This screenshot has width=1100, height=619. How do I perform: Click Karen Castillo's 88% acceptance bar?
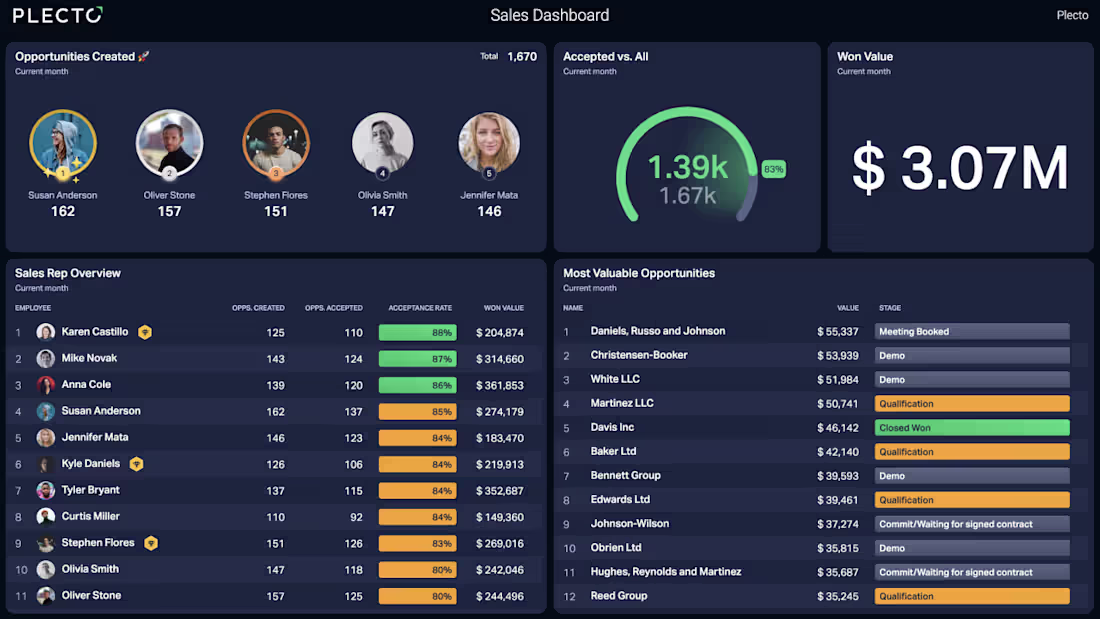(x=417, y=333)
